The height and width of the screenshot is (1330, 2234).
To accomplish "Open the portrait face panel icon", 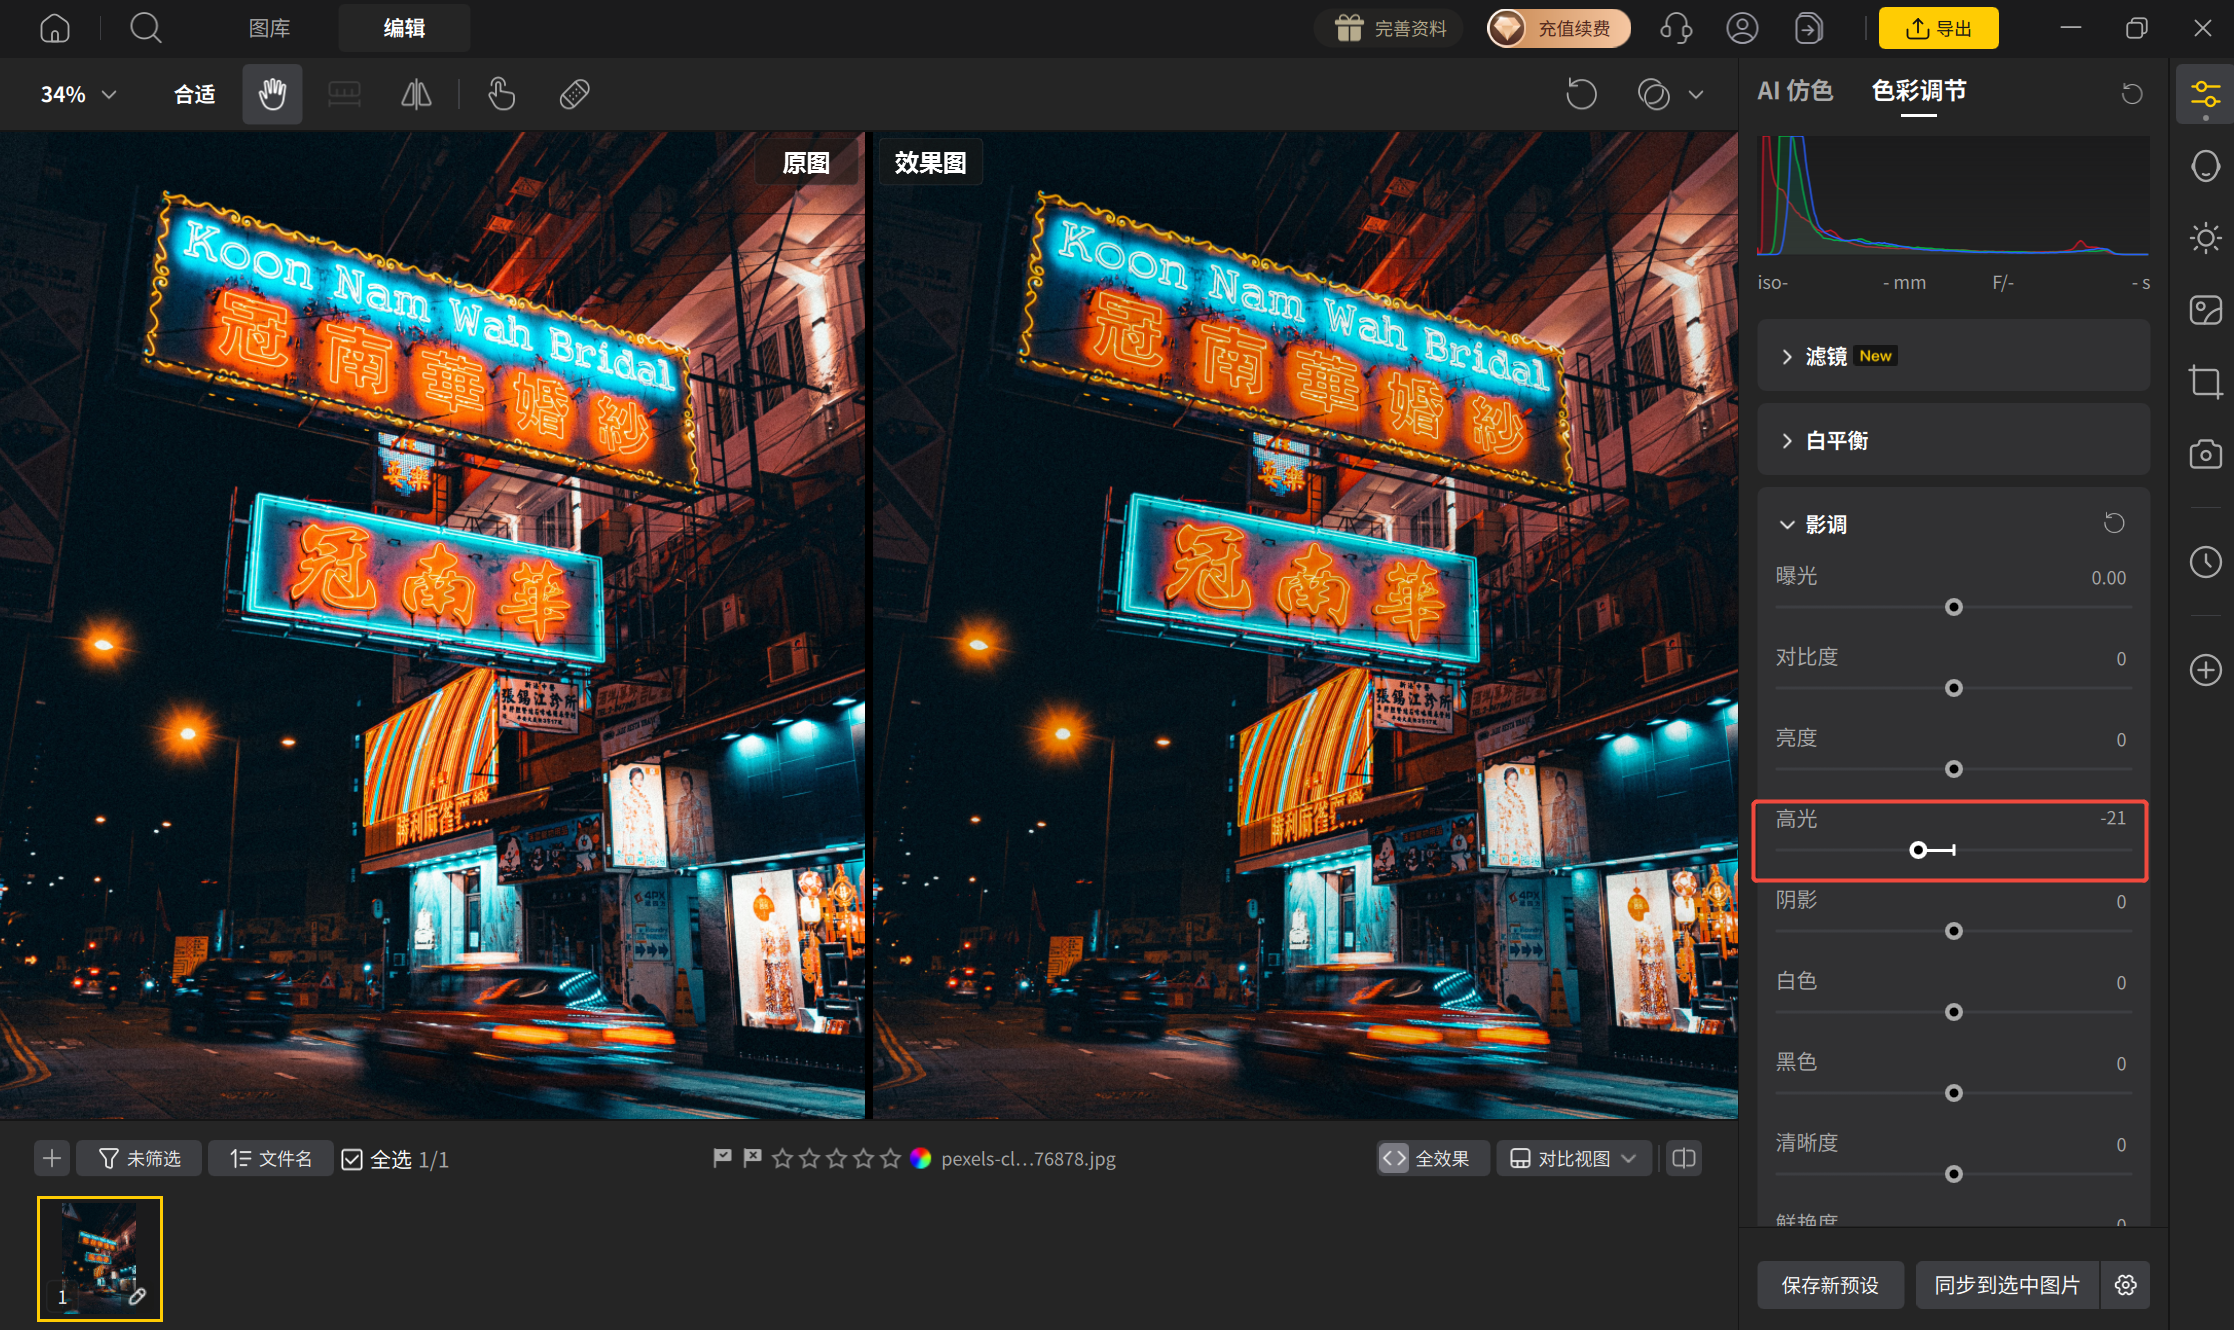I will coord(2205,166).
